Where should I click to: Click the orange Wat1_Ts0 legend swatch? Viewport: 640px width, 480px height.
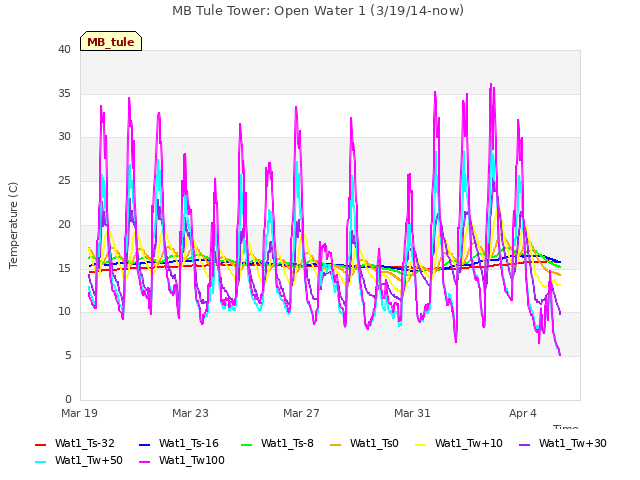point(336,444)
